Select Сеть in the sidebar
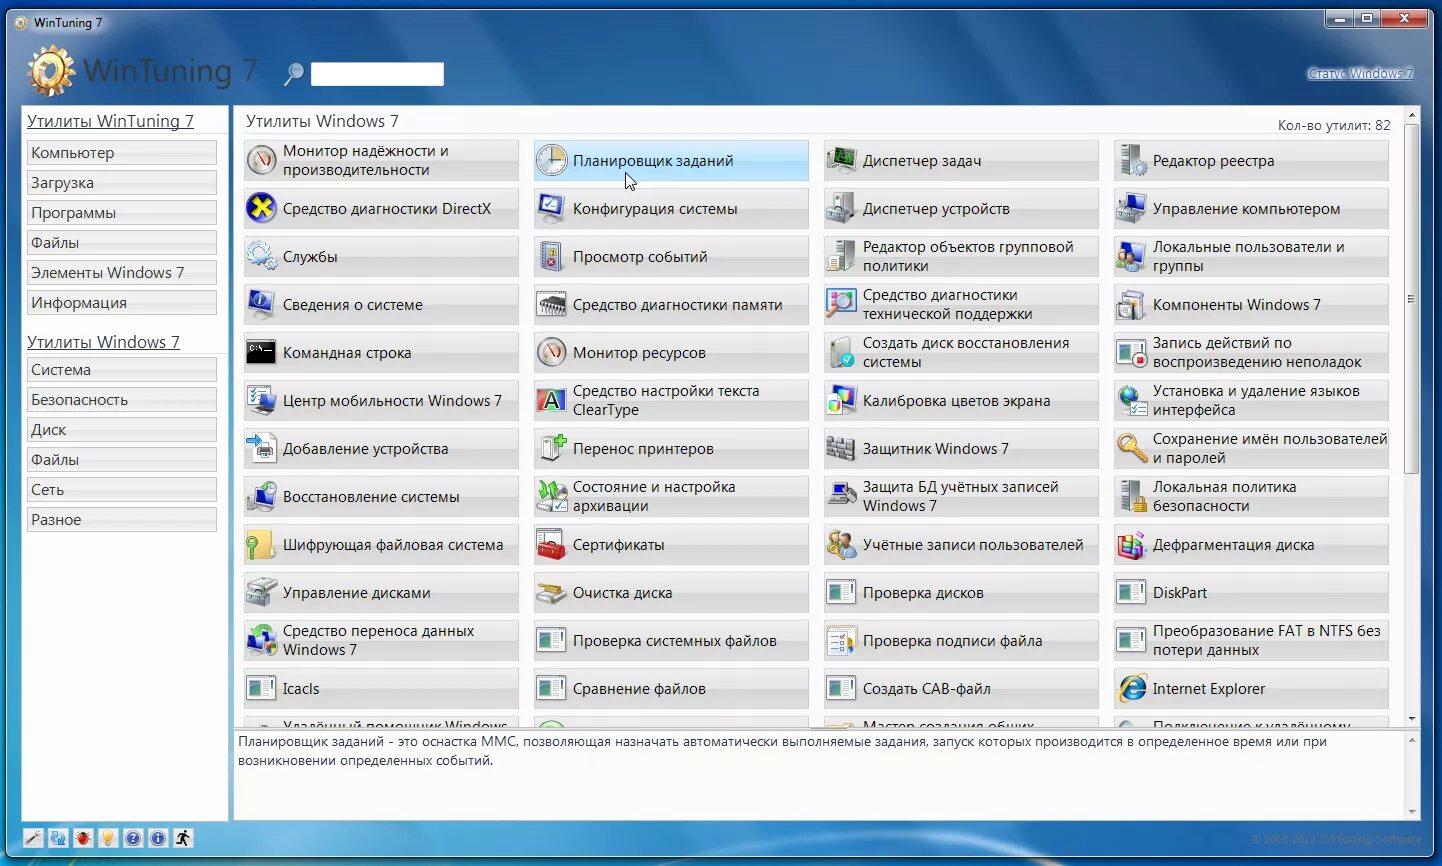1442x866 pixels. [x=122, y=490]
